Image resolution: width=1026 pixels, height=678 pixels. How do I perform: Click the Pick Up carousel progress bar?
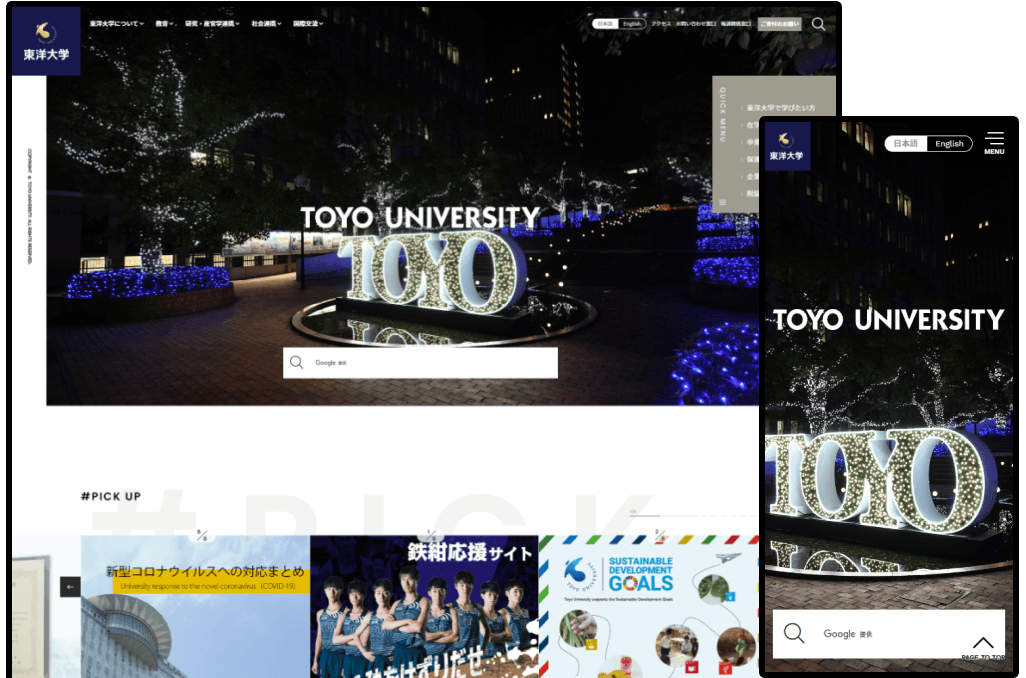[x=694, y=516]
